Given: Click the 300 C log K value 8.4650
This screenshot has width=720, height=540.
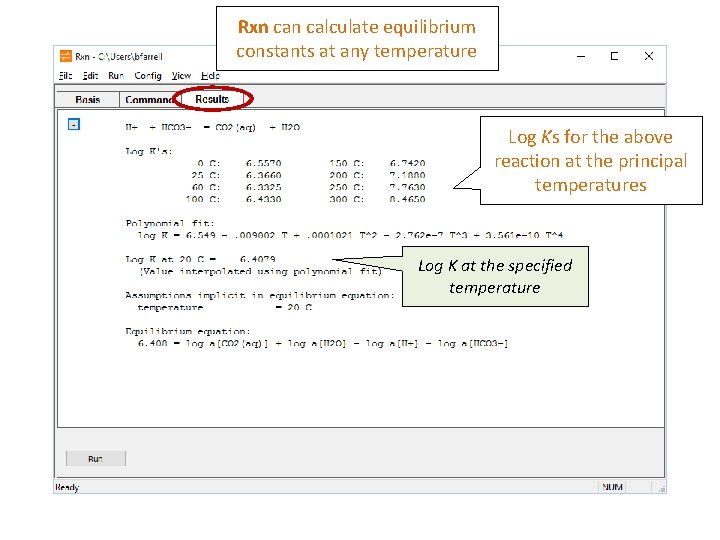Looking at the screenshot, I should click(x=407, y=199).
